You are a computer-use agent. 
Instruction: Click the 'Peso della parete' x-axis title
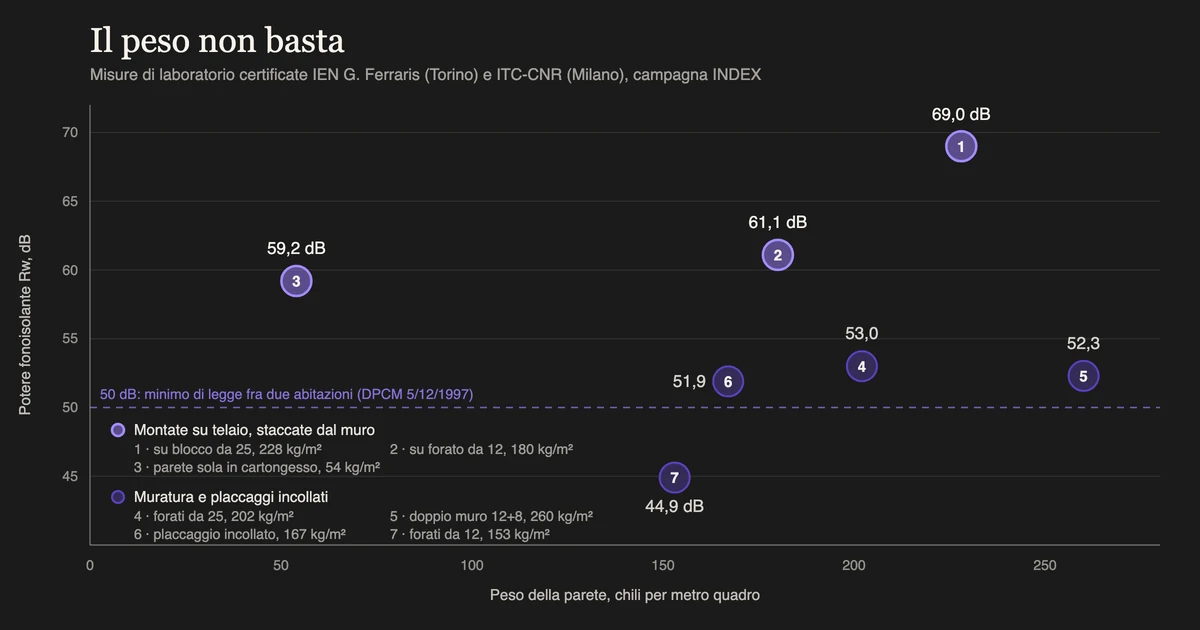tap(625, 595)
